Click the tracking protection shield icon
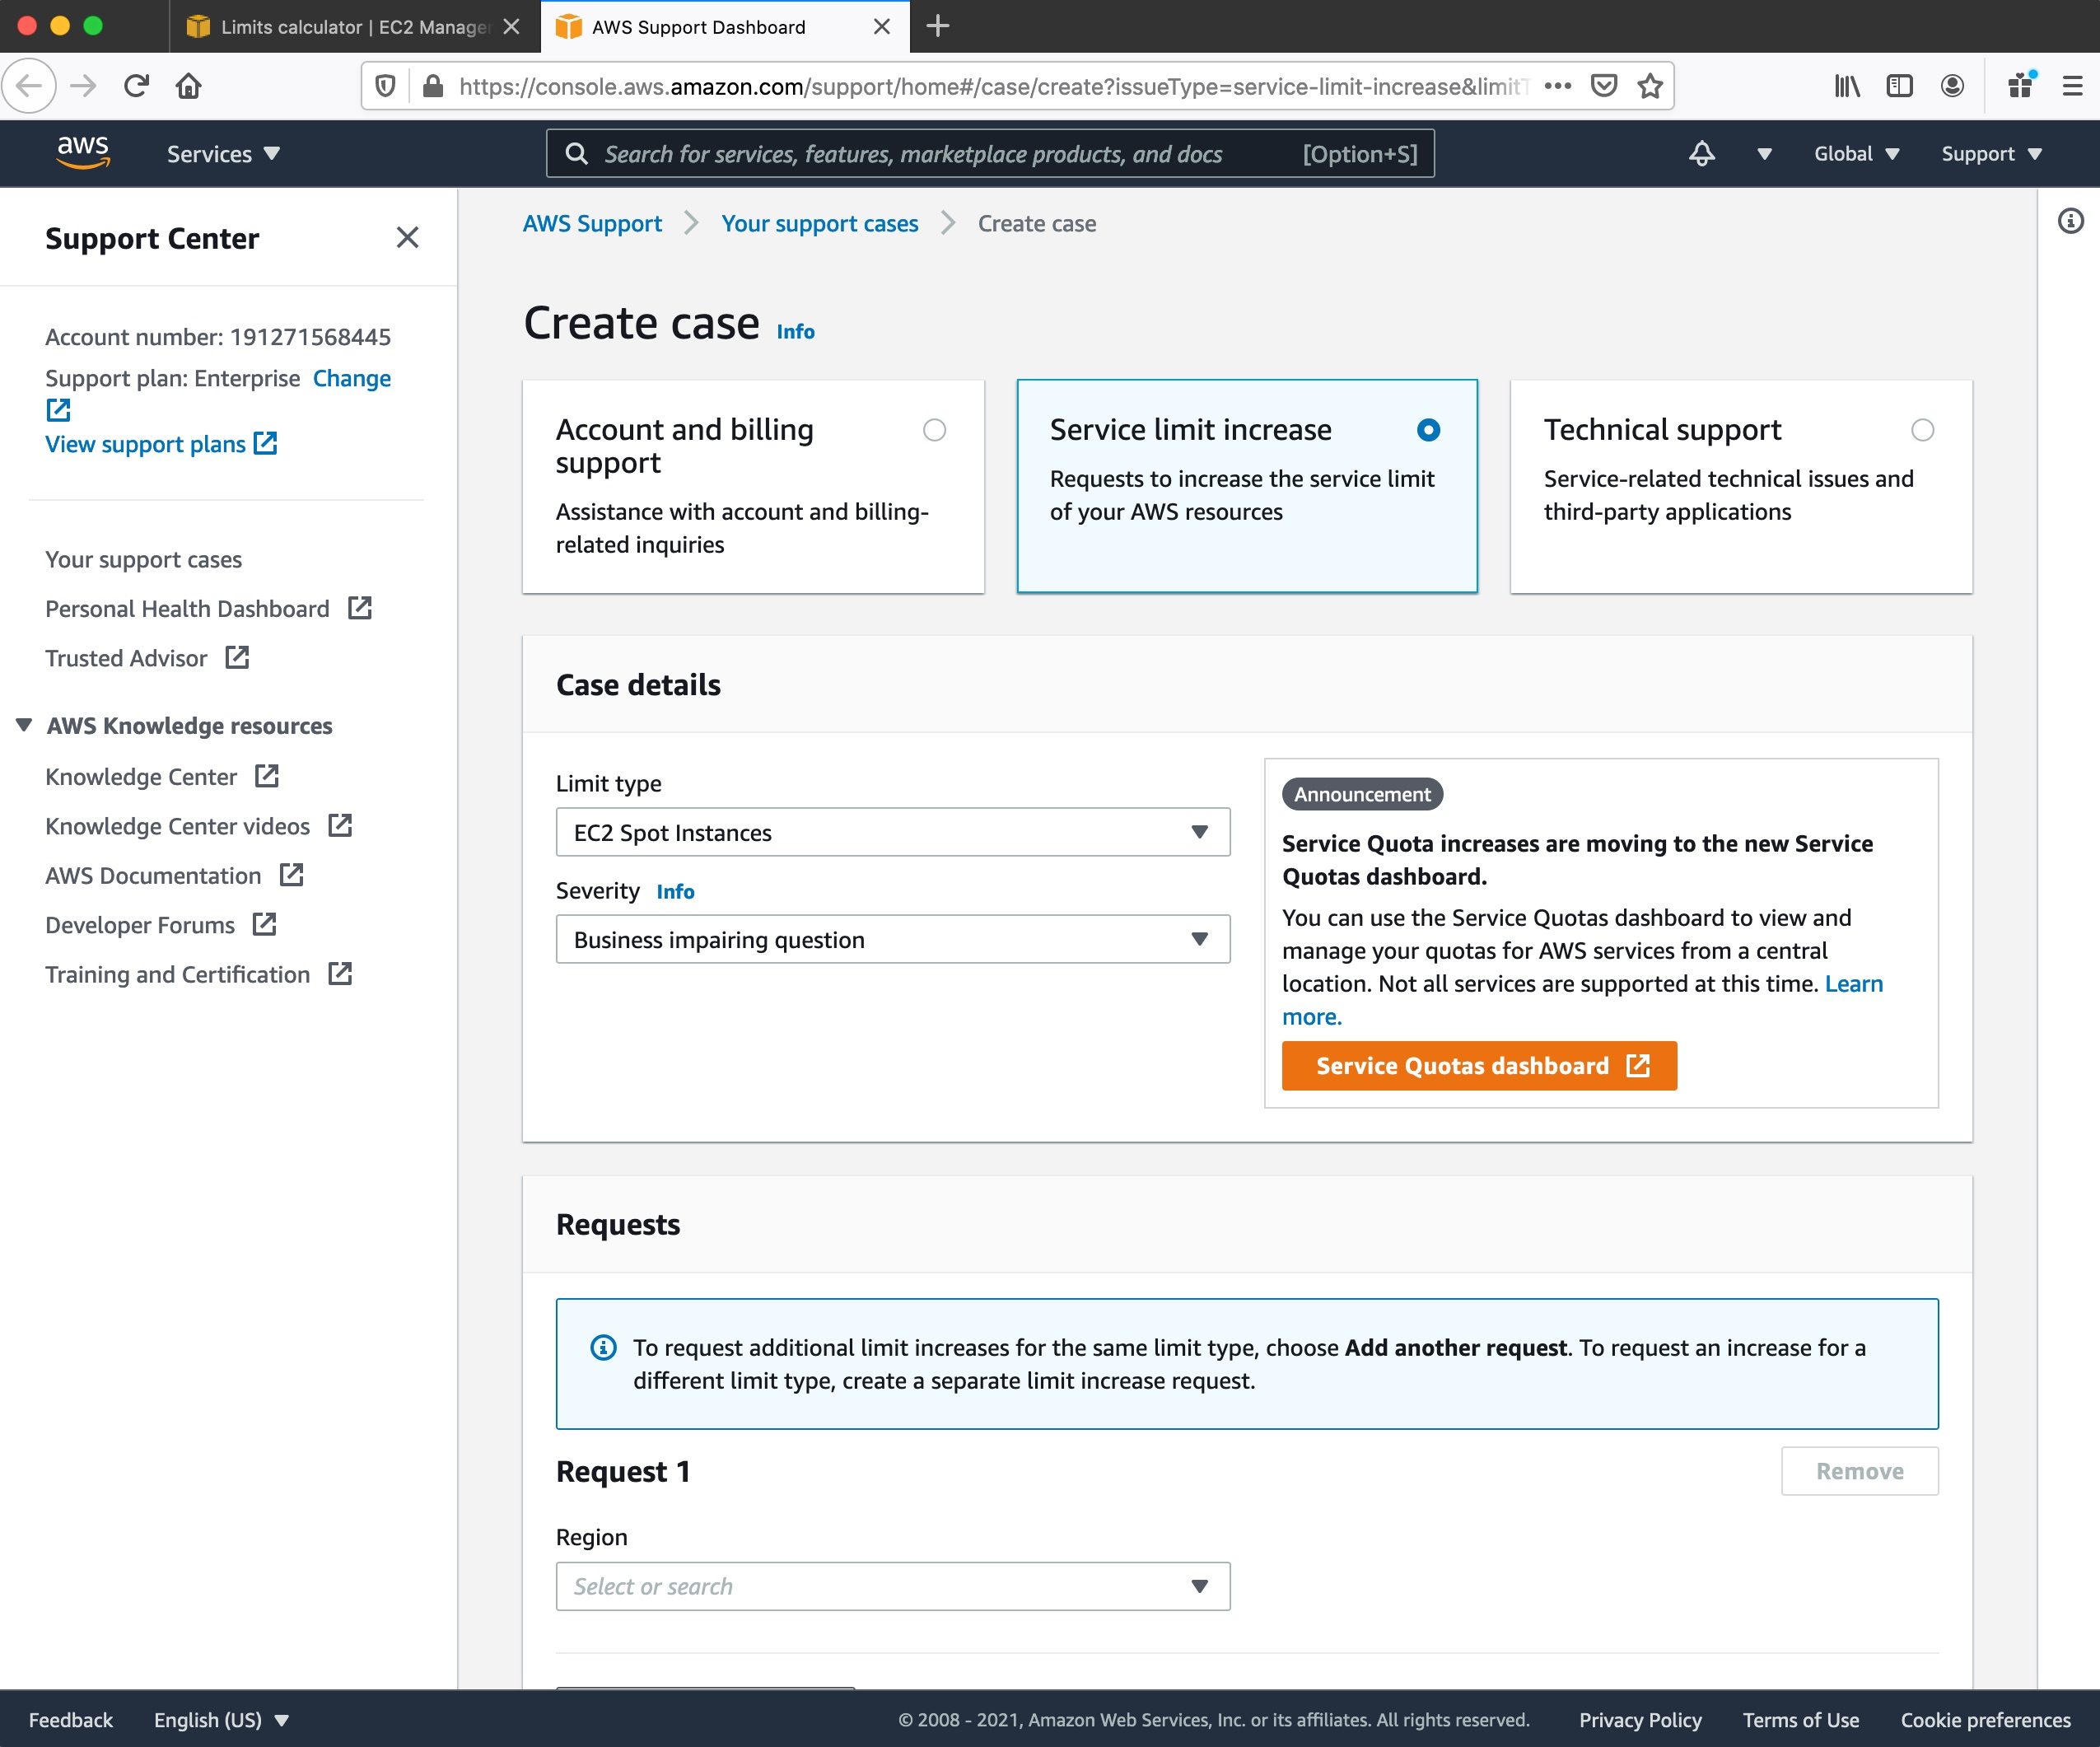The width and height of the screenshot is (2100, 1747). [x=385, y=86]
